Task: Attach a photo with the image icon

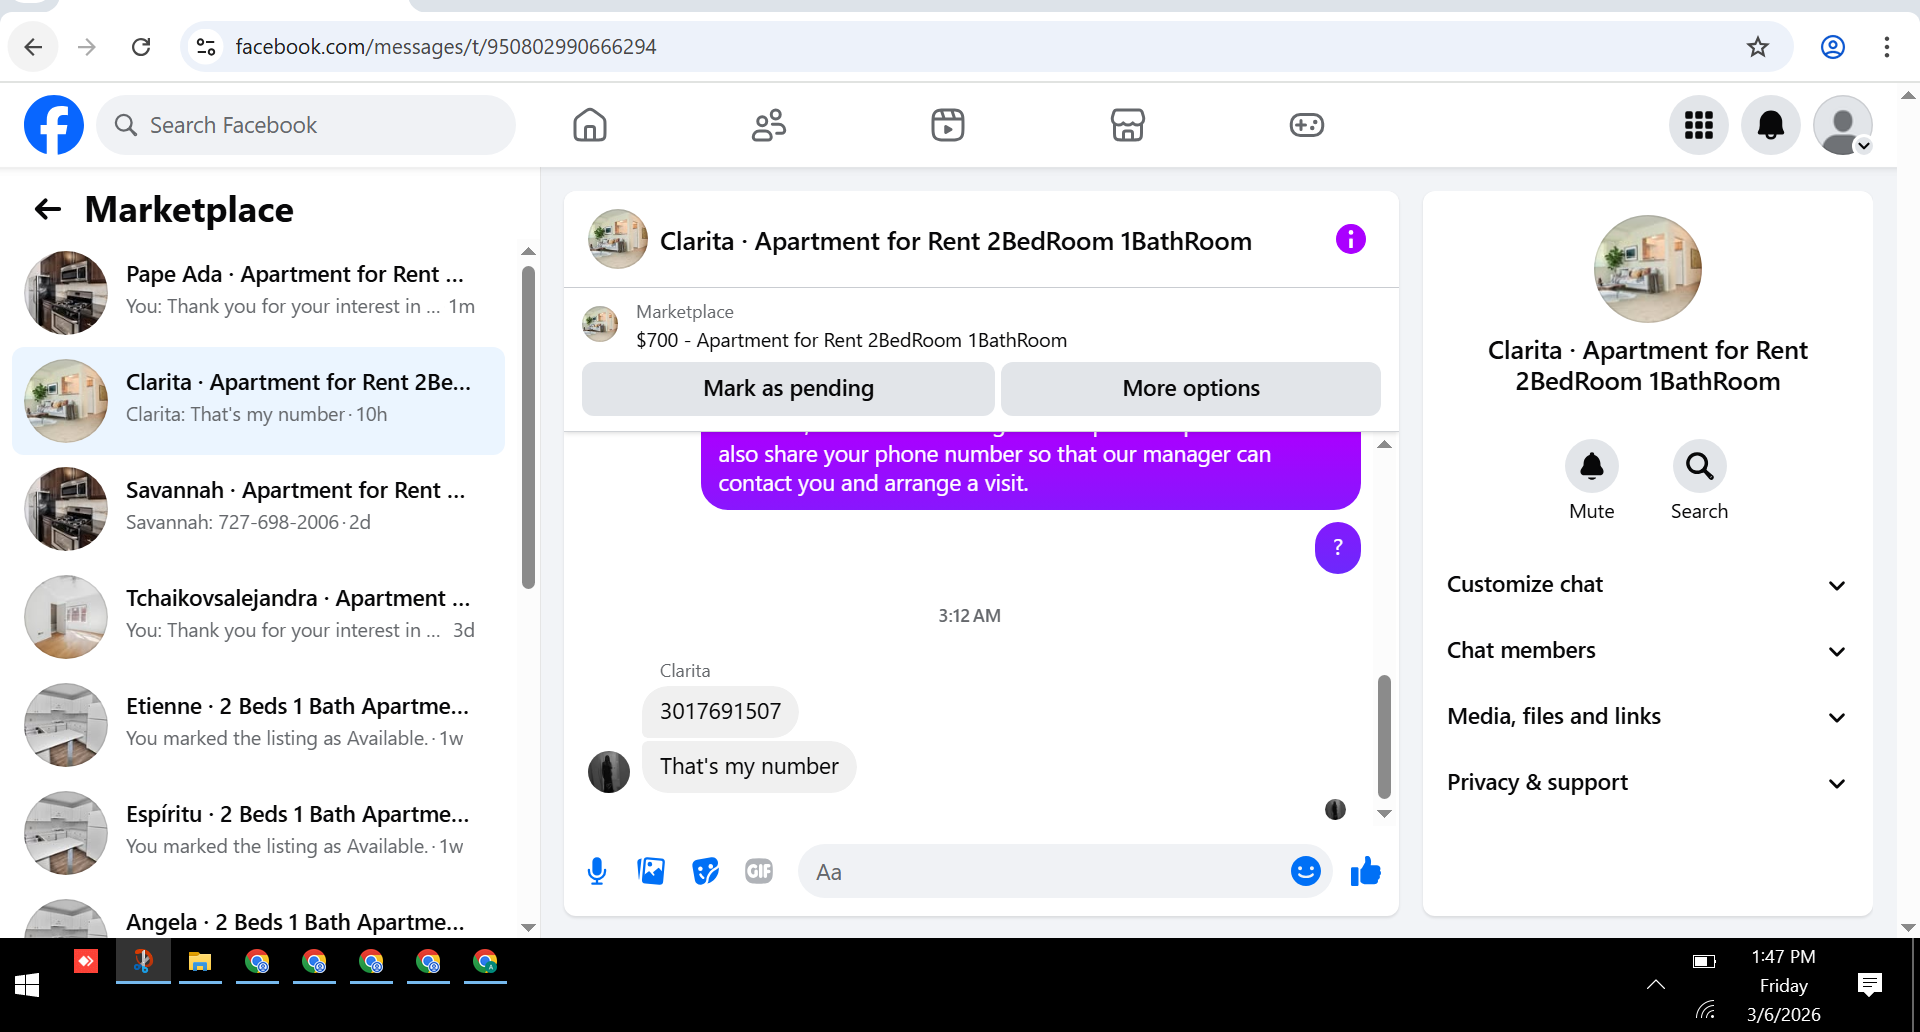Action: pos(651,871)
